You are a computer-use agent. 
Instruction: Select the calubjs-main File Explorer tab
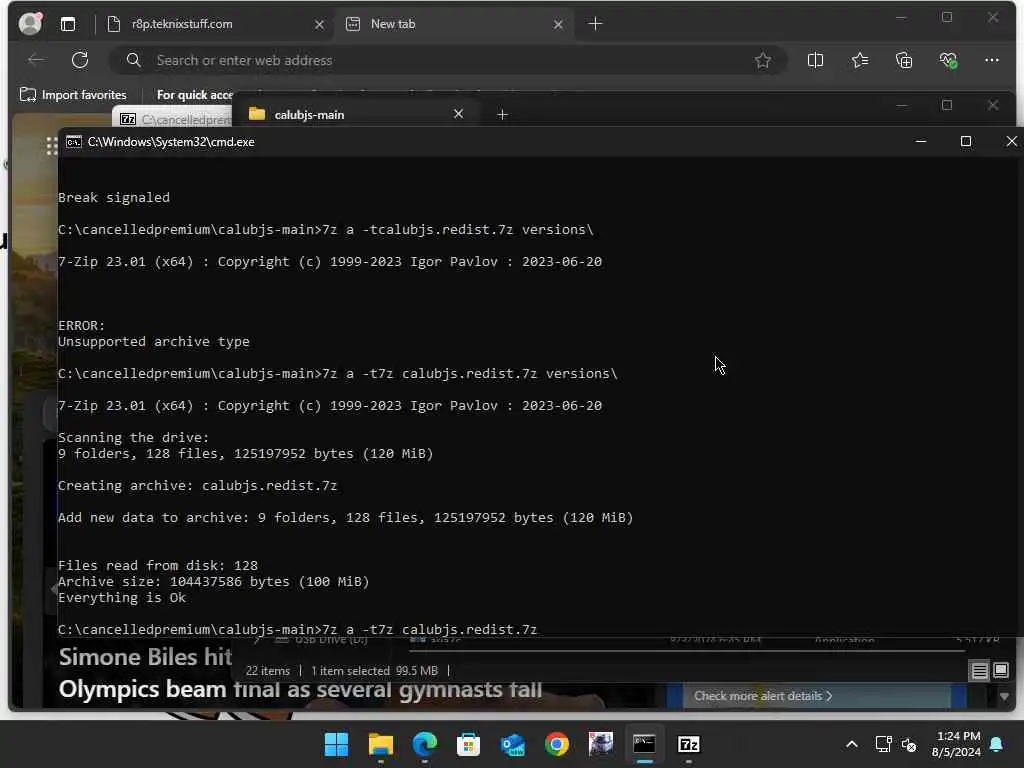coord(356,114)
